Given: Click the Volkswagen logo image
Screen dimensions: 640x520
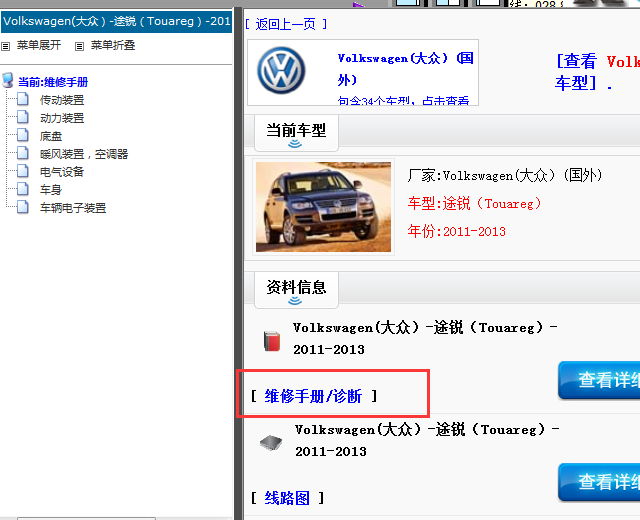Looking at the screenshot, I should (281, 71).
